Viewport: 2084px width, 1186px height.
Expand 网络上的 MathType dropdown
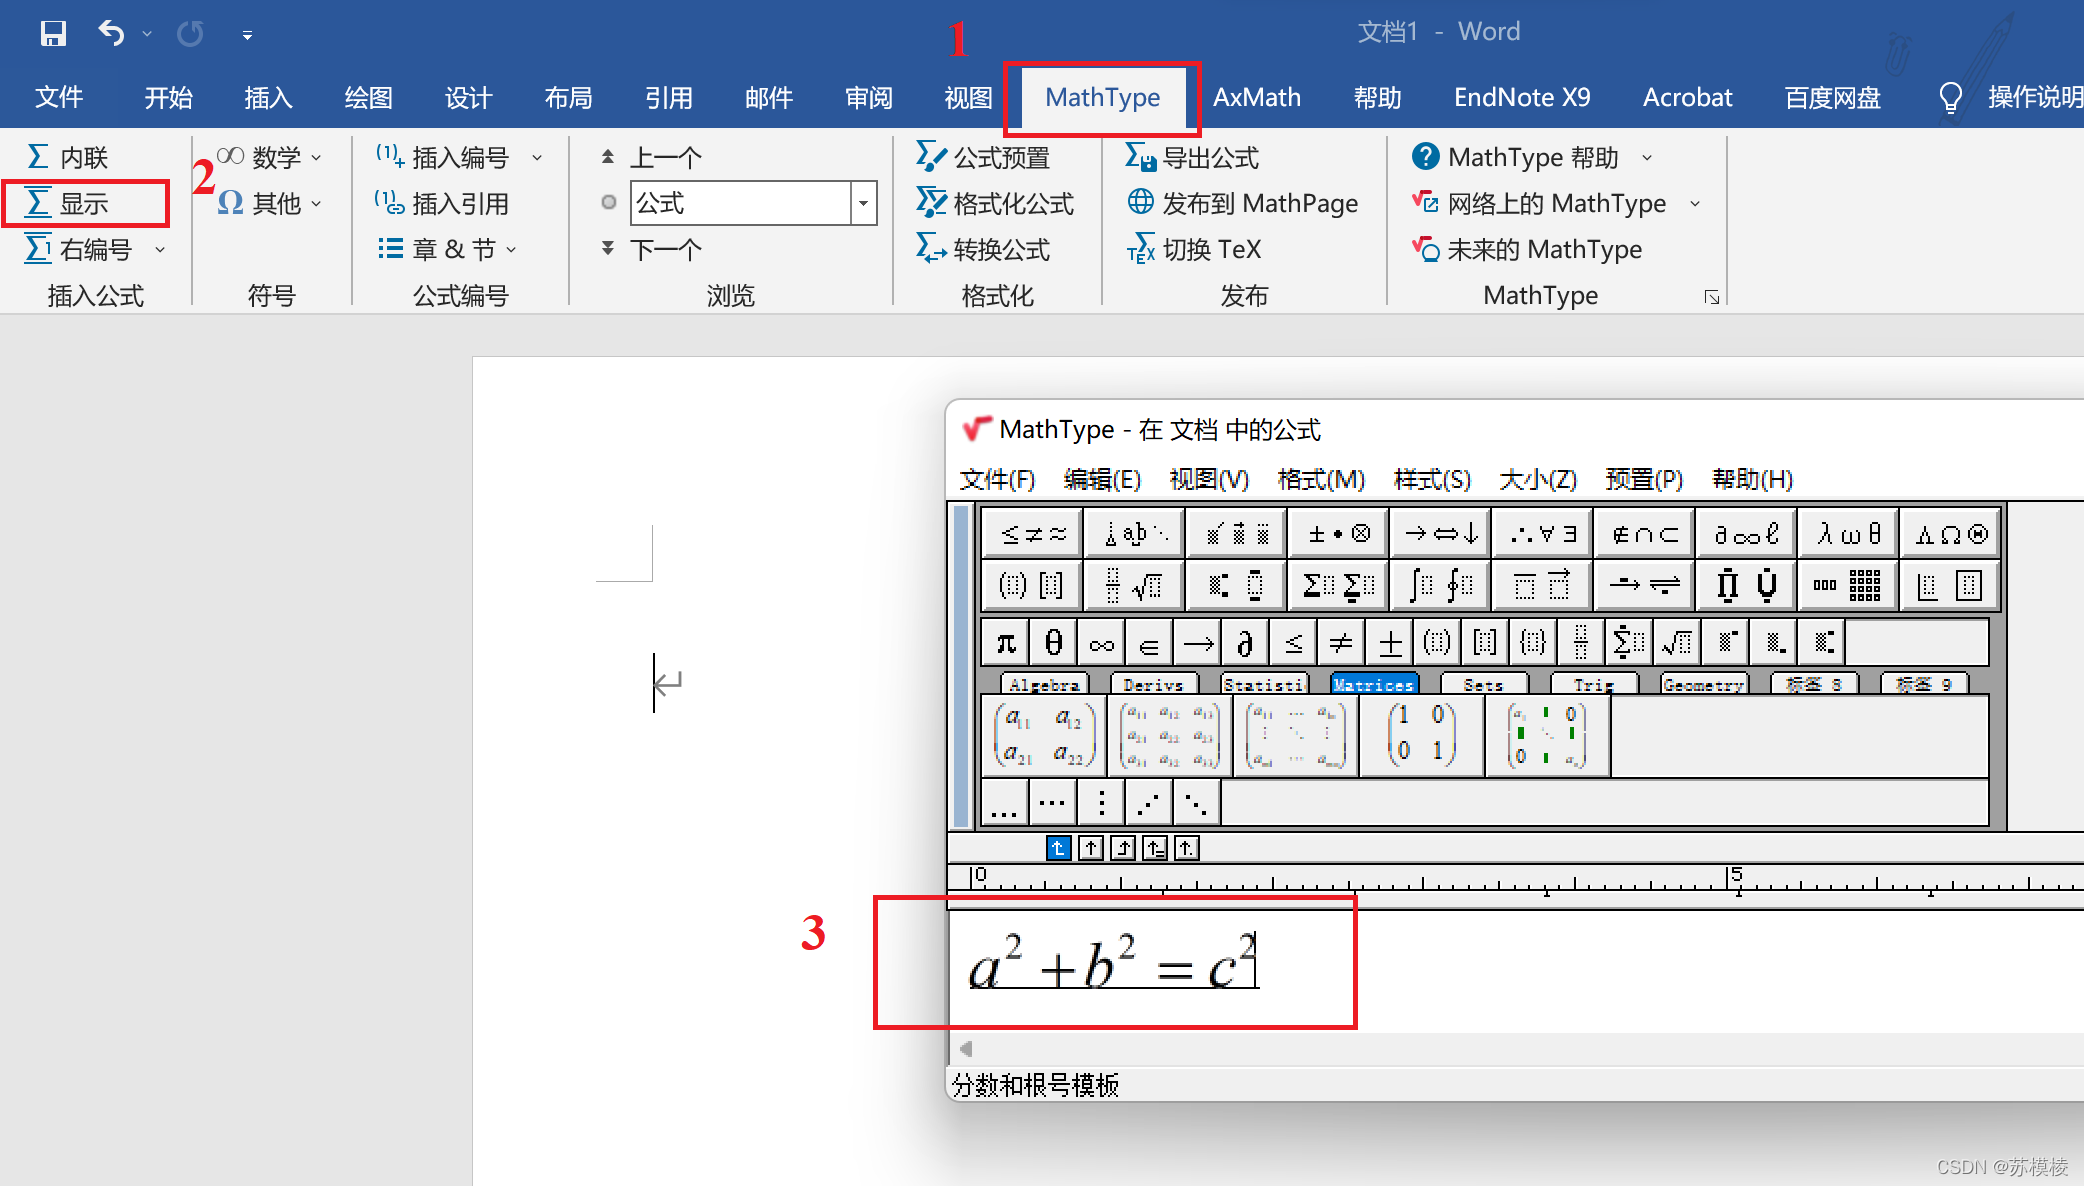[1695, 203]
